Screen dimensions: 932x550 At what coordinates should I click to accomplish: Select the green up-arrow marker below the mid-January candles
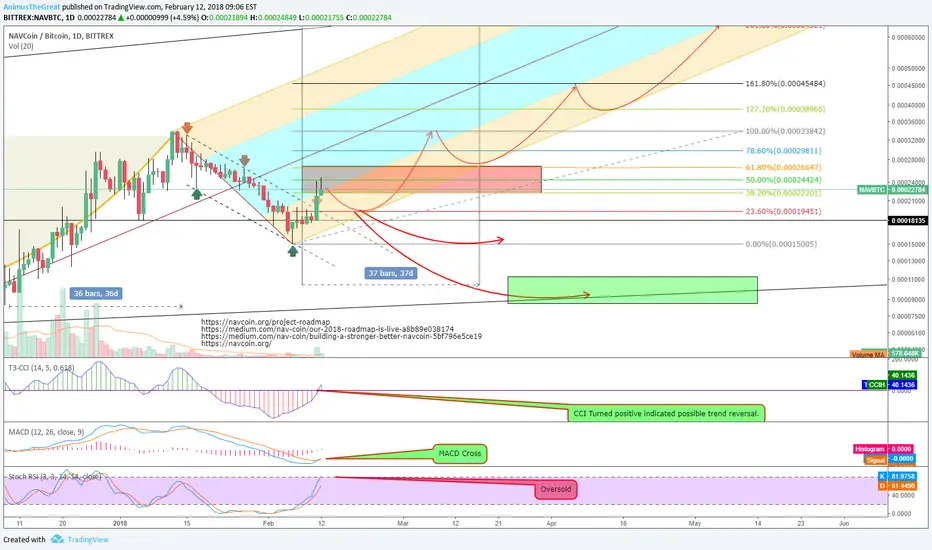pos(196,193)
